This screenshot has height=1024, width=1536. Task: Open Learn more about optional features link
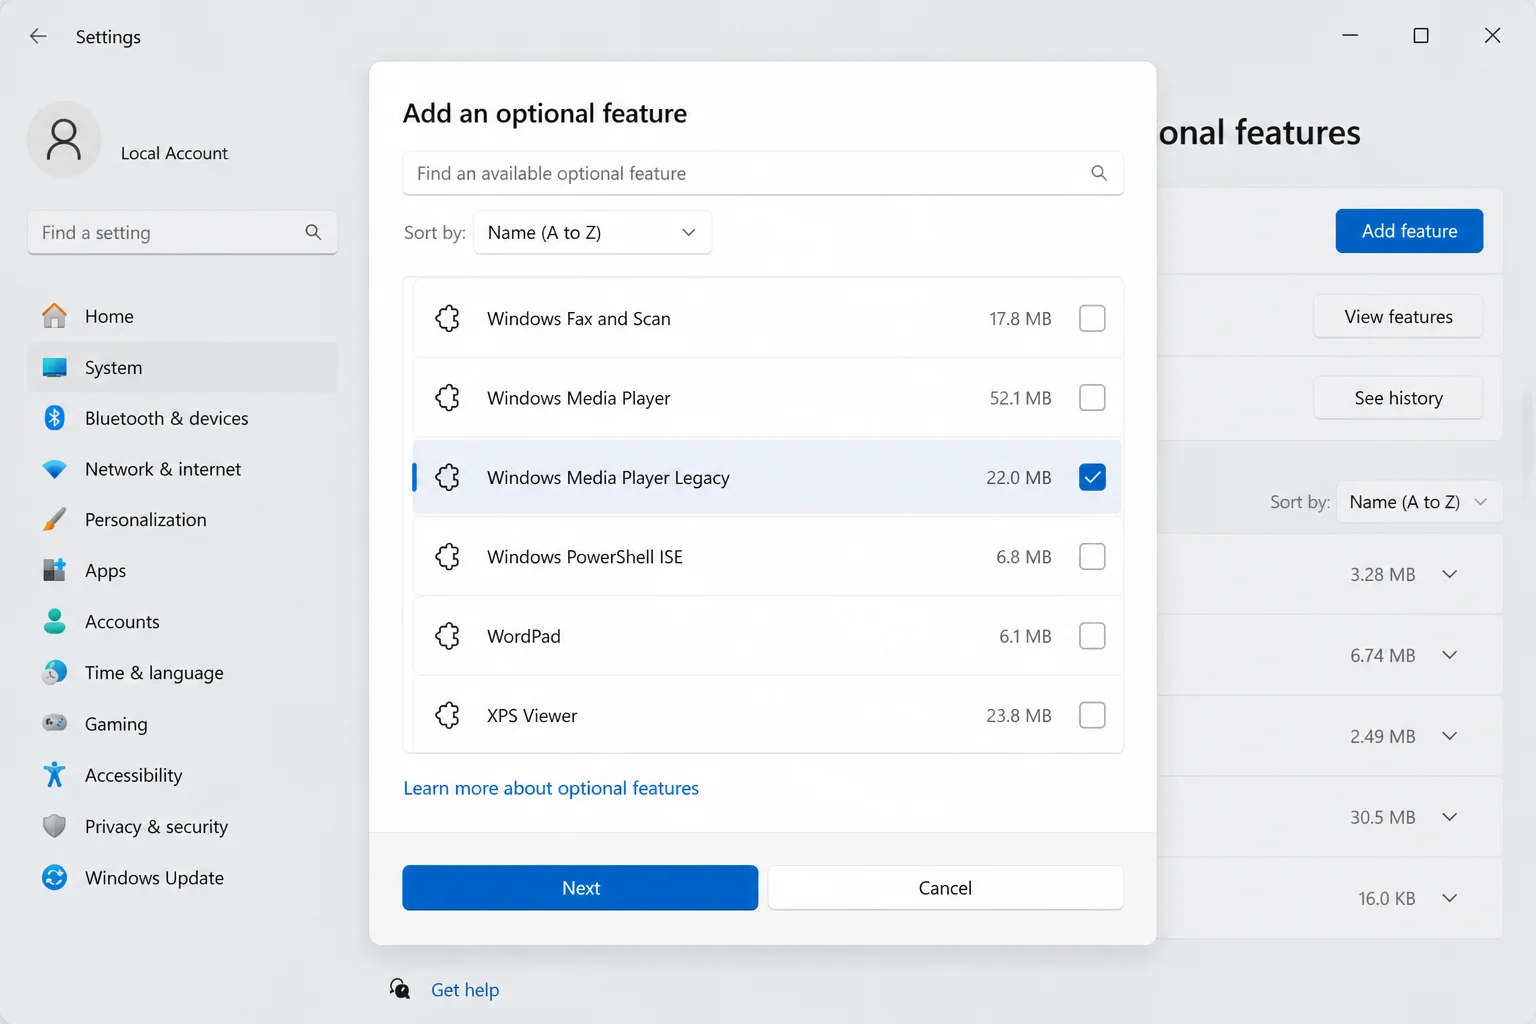(551, 788)
